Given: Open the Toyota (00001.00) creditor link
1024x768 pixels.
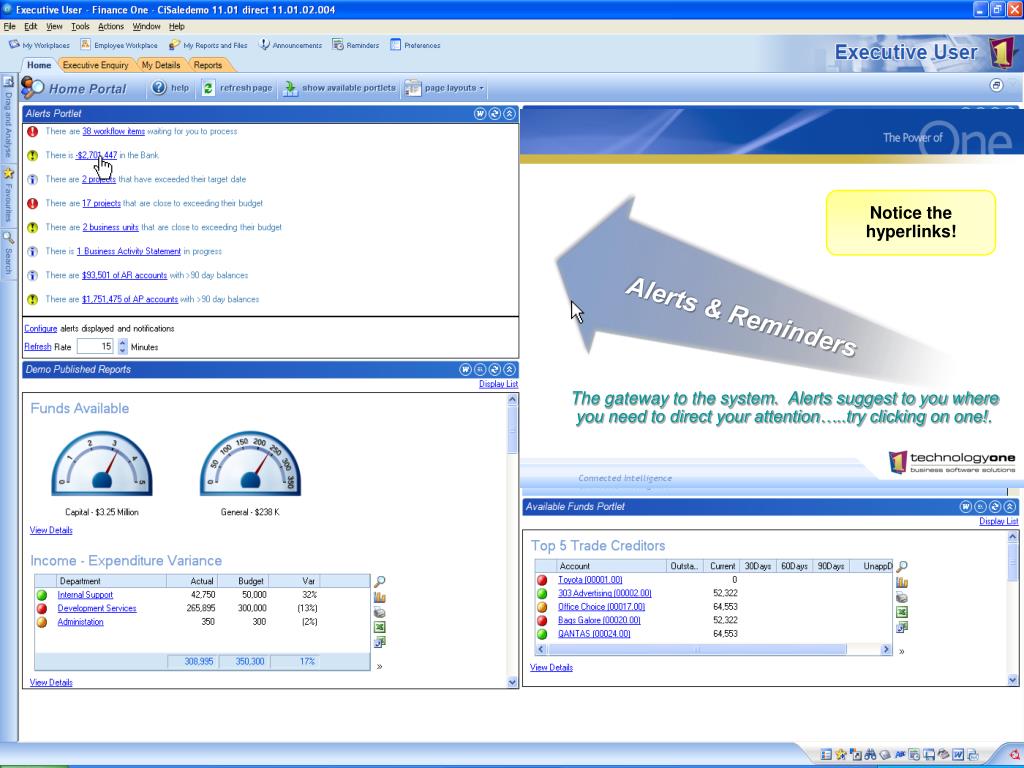Looking at the screenshot, I should pyautogui.click(x=590, y=580).
